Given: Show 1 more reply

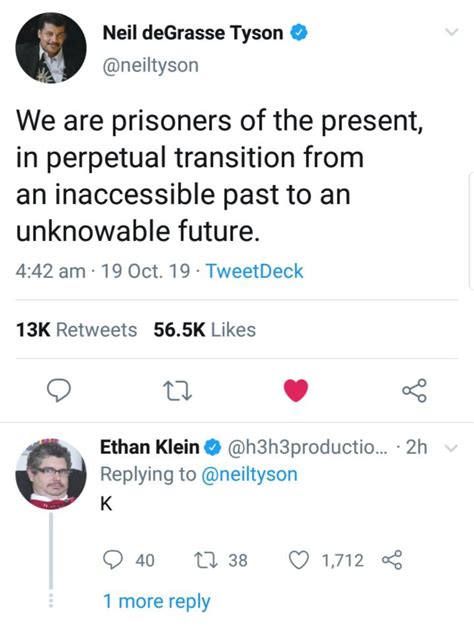Looking at the screenshot, I should (x=157, y=602).
